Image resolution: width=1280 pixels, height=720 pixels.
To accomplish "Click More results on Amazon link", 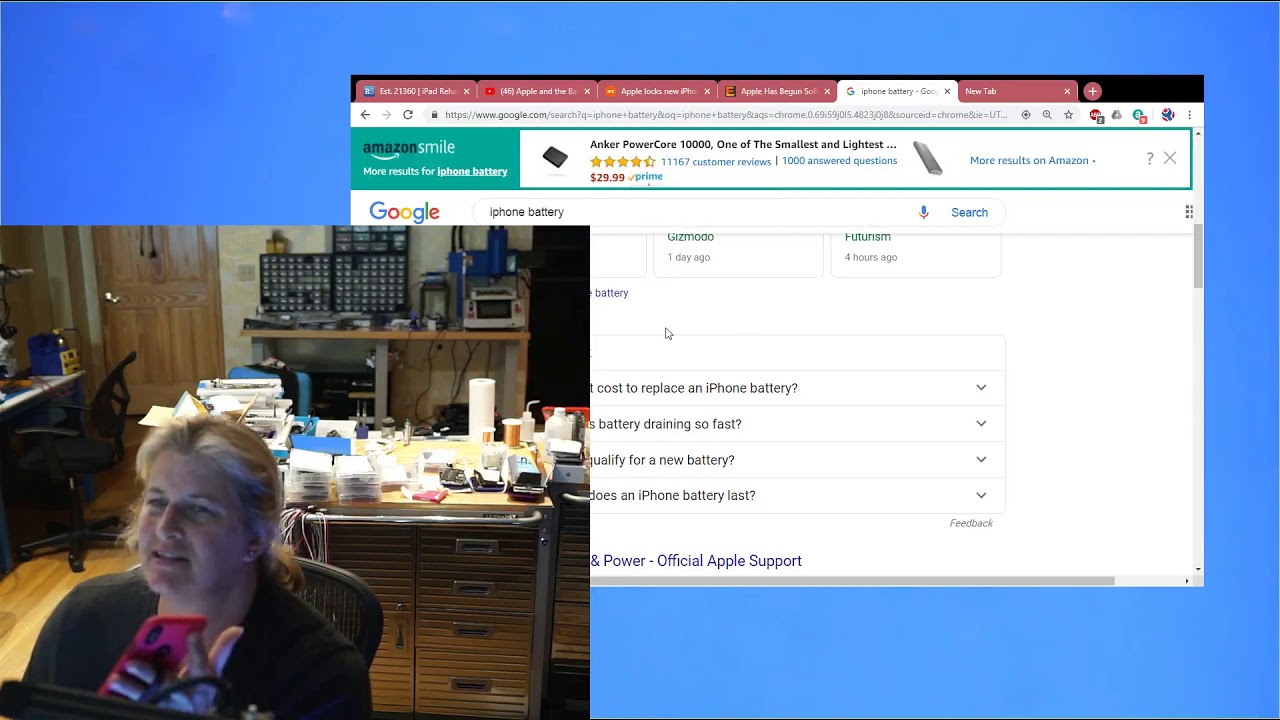I will tap(1032, 160).
